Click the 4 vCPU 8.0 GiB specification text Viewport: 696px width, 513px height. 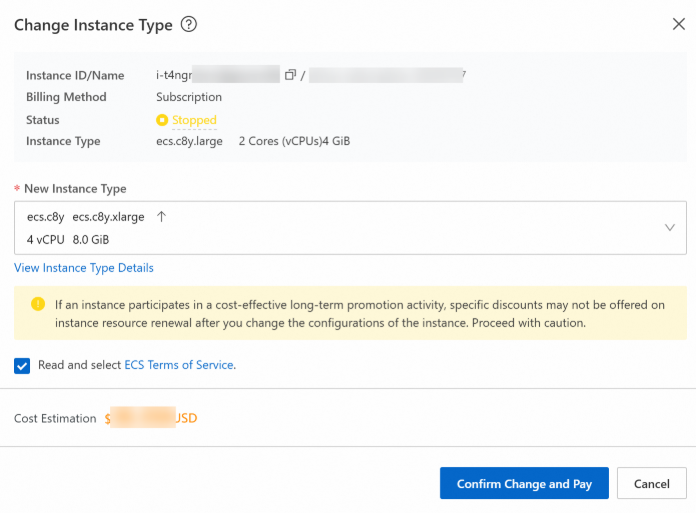pos(68,240)
